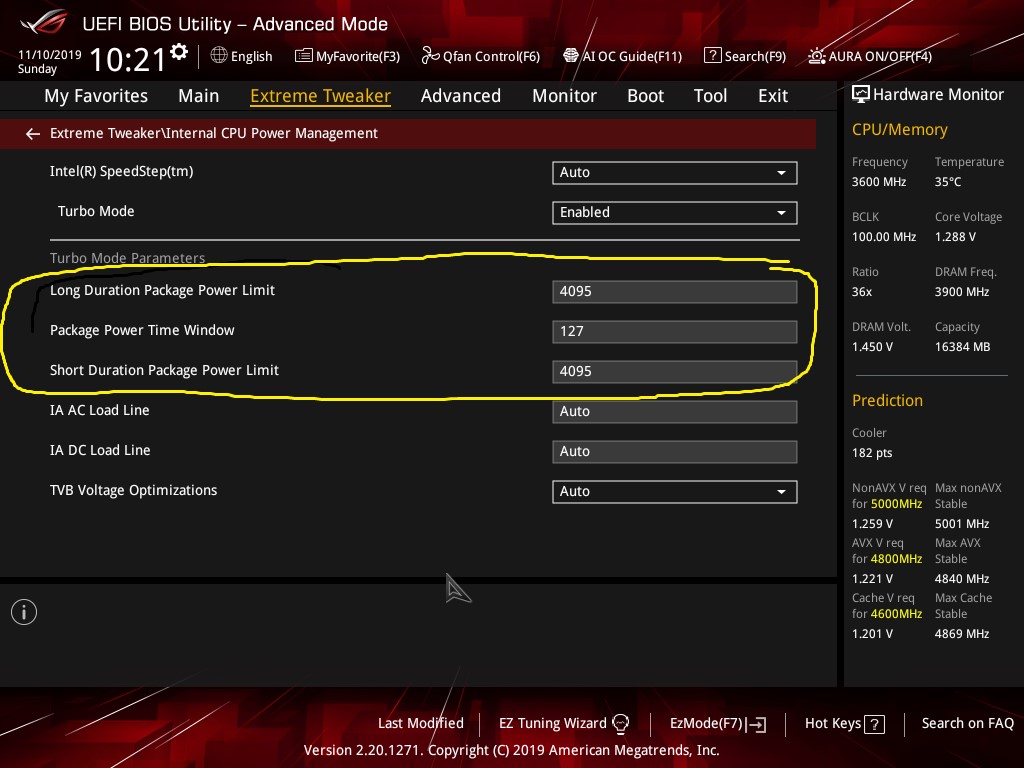The width and height of the screenshot is (1024, 768).
Task: Click the ROG logo
Action: [x=43, y=22]
